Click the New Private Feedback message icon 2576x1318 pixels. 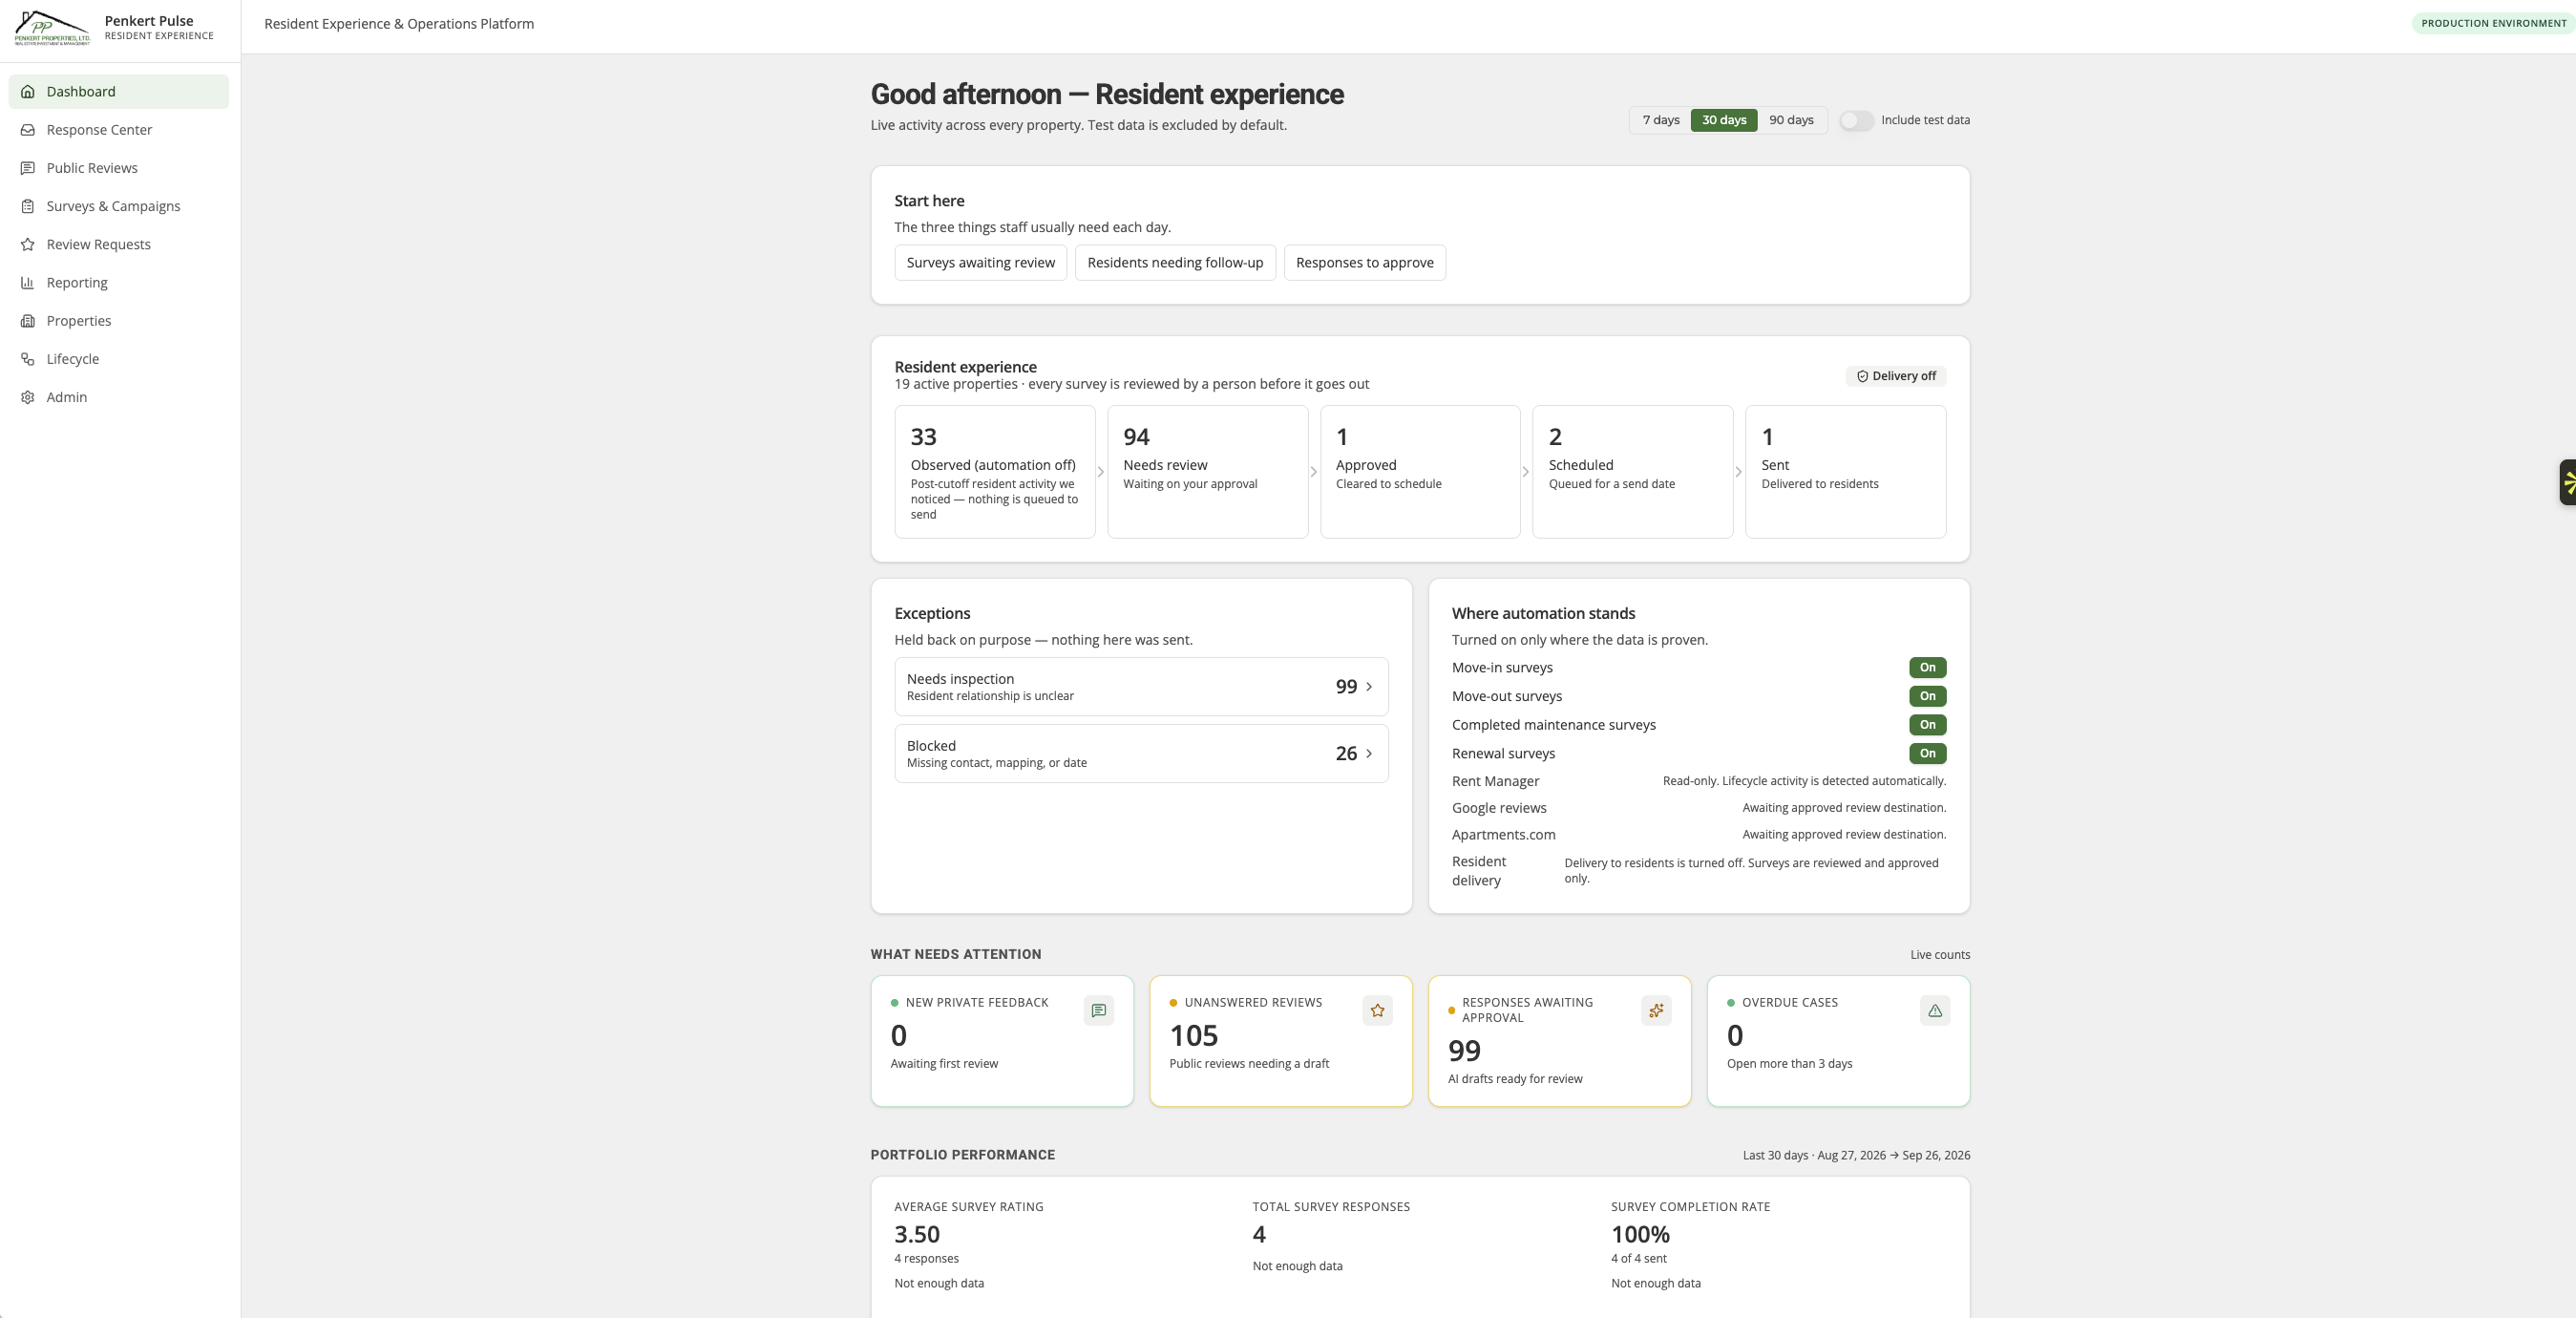[x=1098, y=1010]
